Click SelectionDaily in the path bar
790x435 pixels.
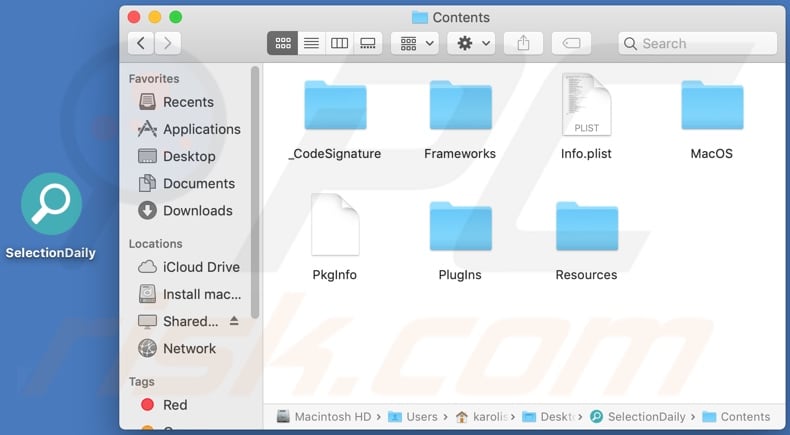pos(637,417)
